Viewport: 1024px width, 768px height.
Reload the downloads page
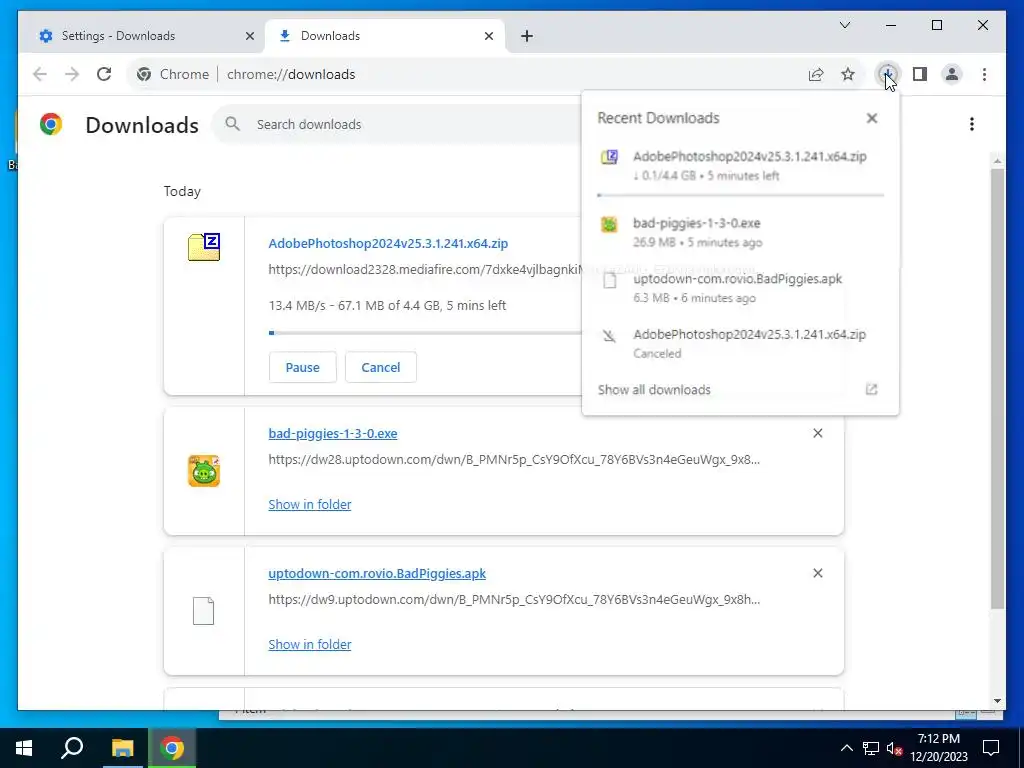[104, 74]
